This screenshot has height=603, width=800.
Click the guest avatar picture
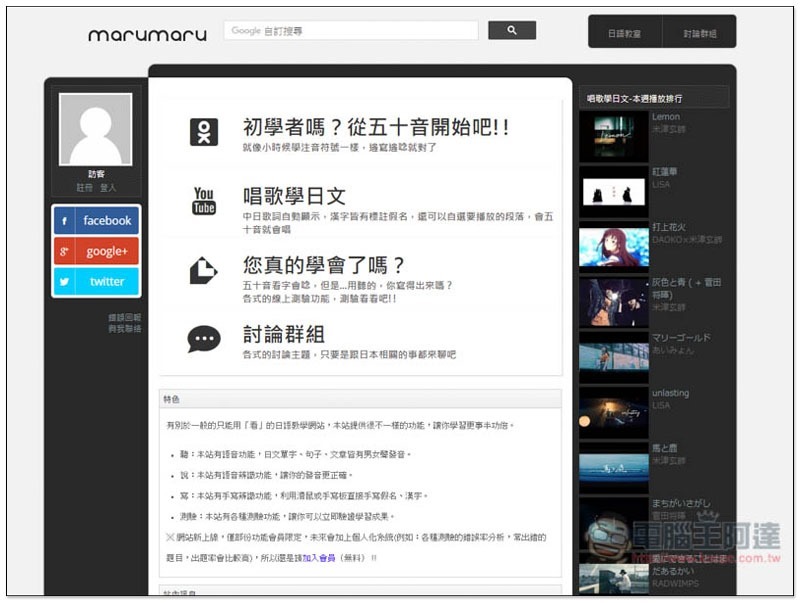click(x=96, y=129)
